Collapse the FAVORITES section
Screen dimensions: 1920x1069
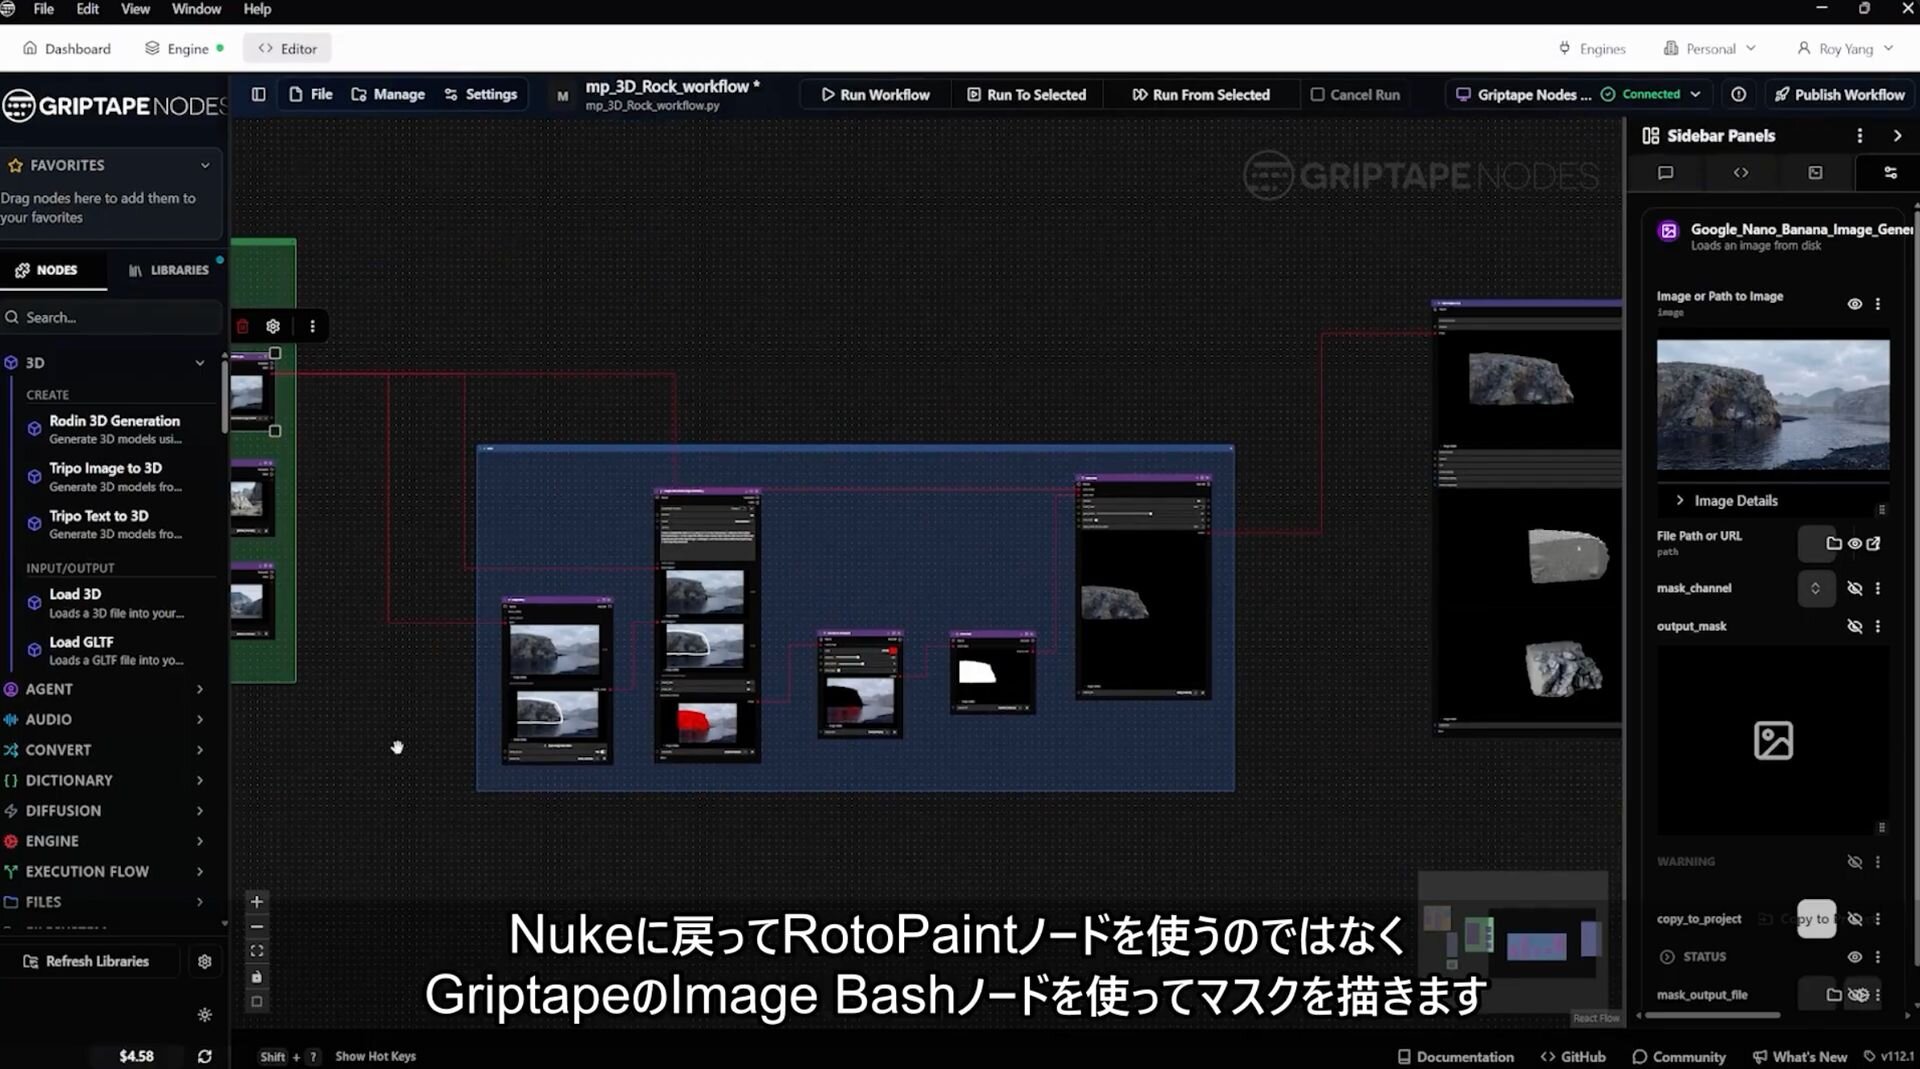pyautogui.click(x=205, y=165)
